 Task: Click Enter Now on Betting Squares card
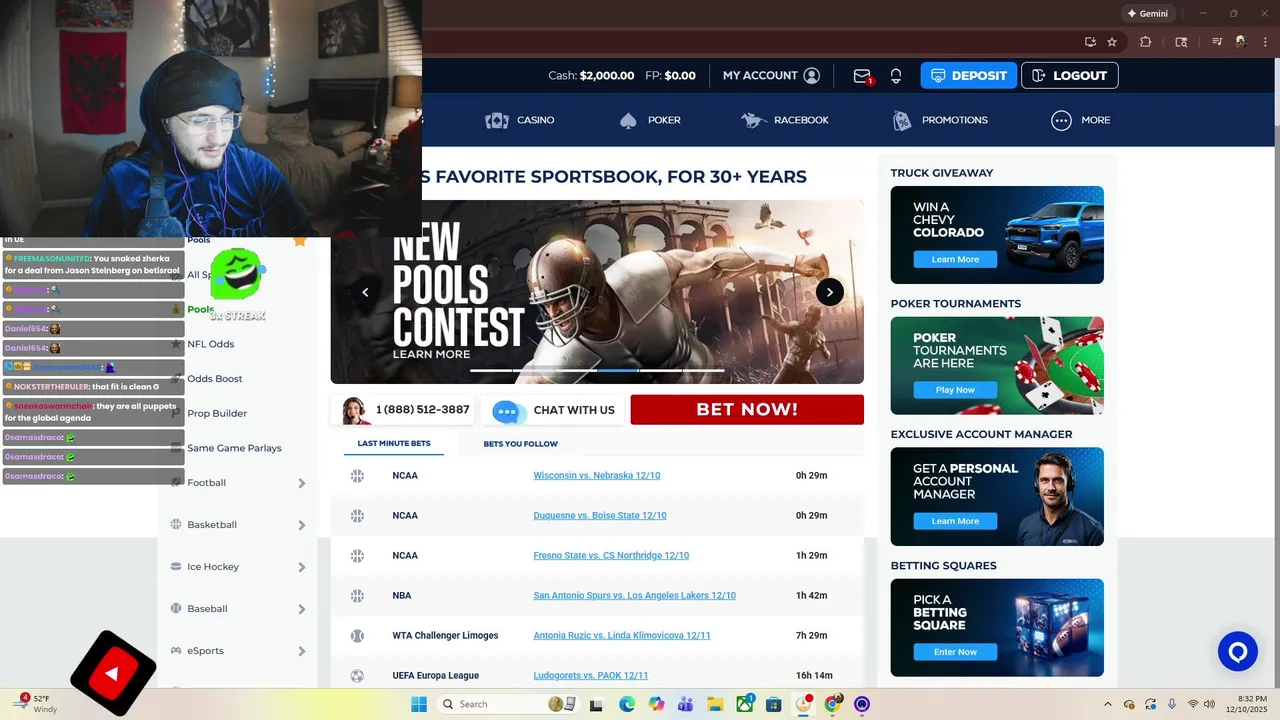pos(955,652)
